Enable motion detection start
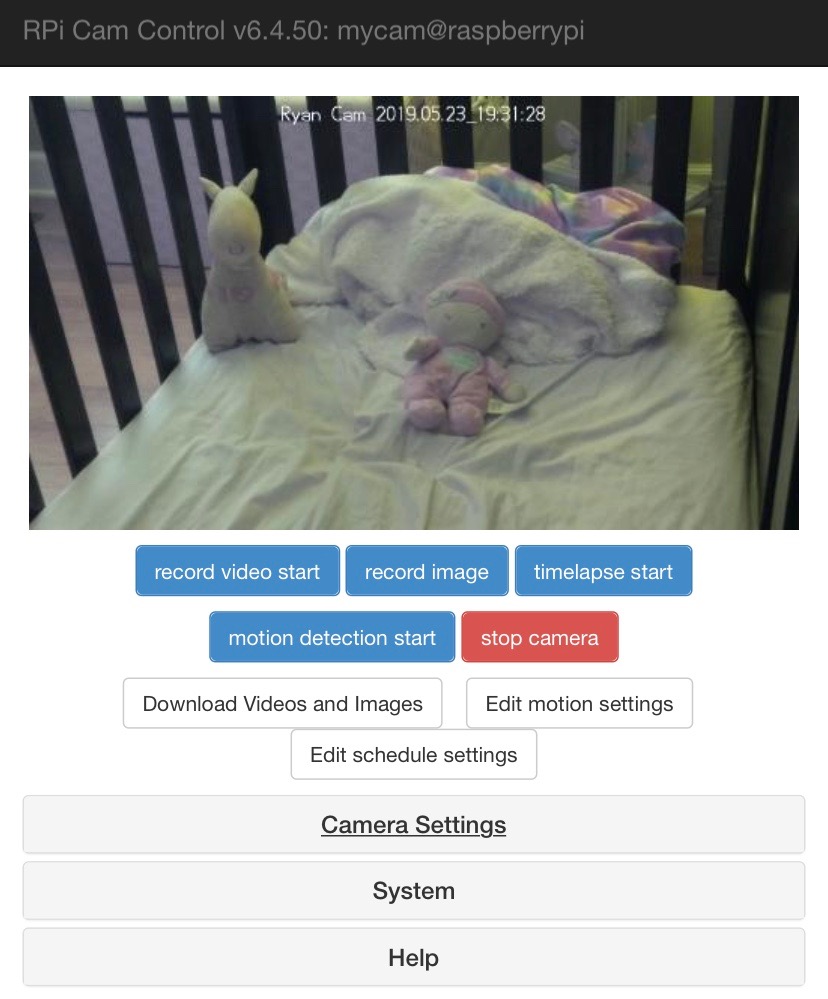 pyautogui.click(x=332, y=637)
